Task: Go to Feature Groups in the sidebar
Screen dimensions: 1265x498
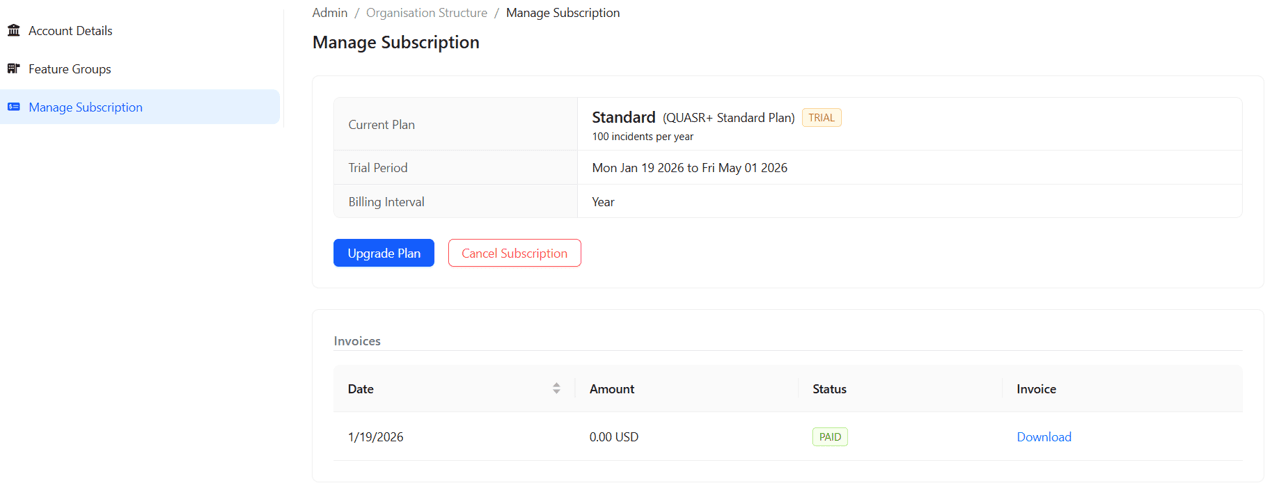Action: (69, 69)
